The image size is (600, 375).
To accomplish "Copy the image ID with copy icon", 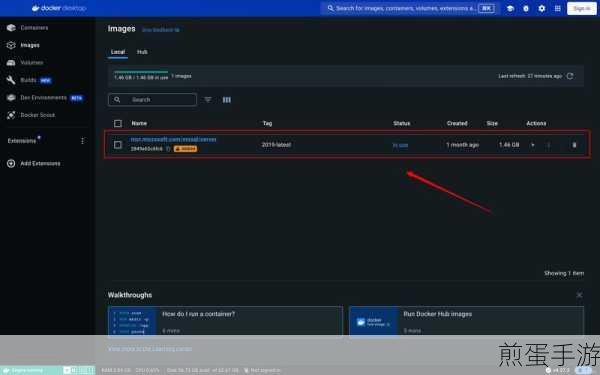I will click(x=168, y=148).
